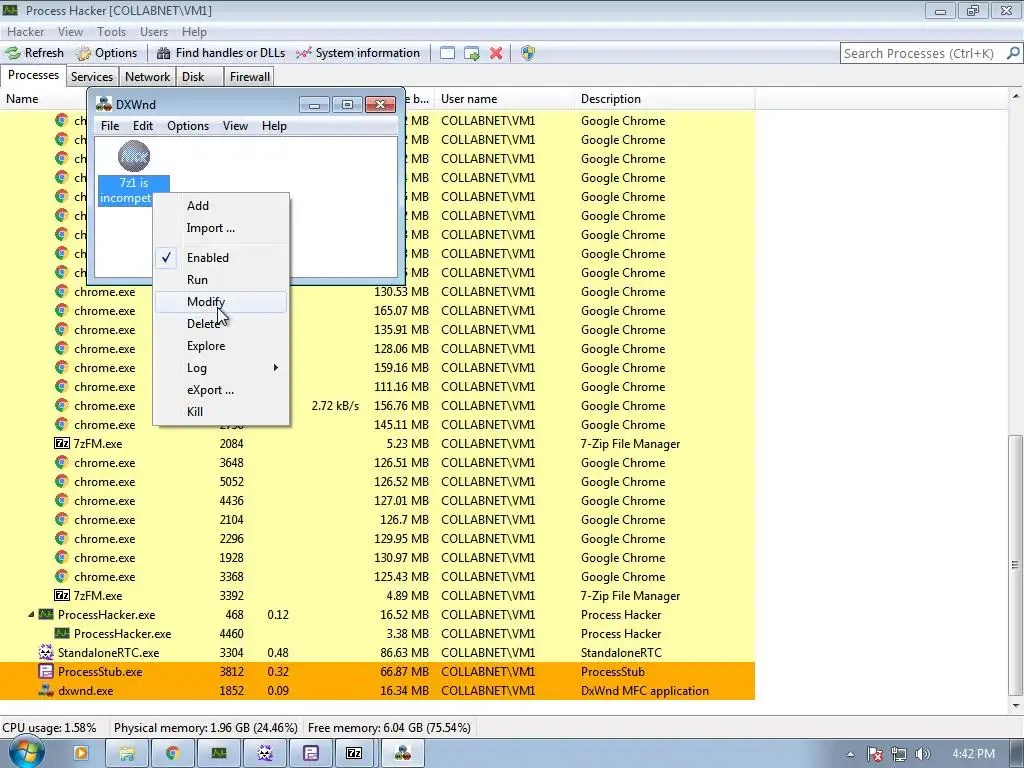The width and height of the screenshot is (1024, 768).
Task: Choose Add in the context menu
Action: tap(221, 206)
